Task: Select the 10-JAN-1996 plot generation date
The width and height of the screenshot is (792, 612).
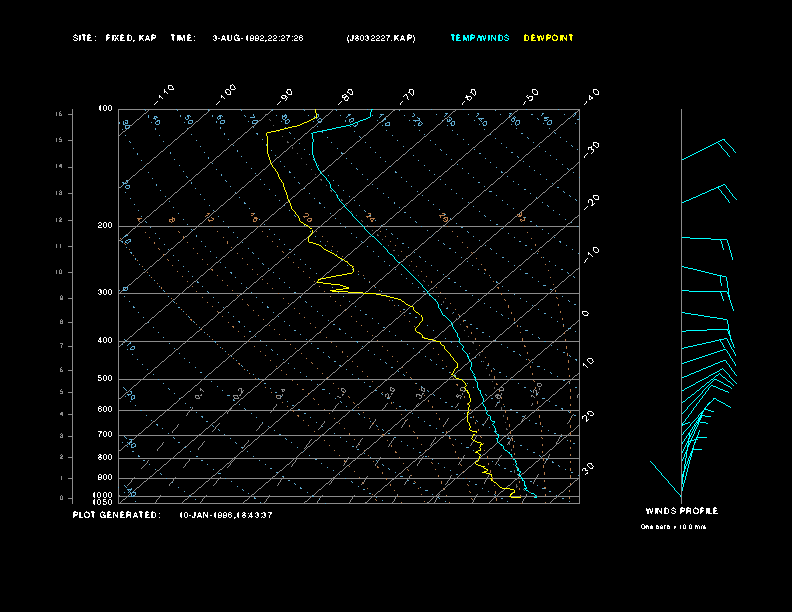Action: (x=226, y=515)
